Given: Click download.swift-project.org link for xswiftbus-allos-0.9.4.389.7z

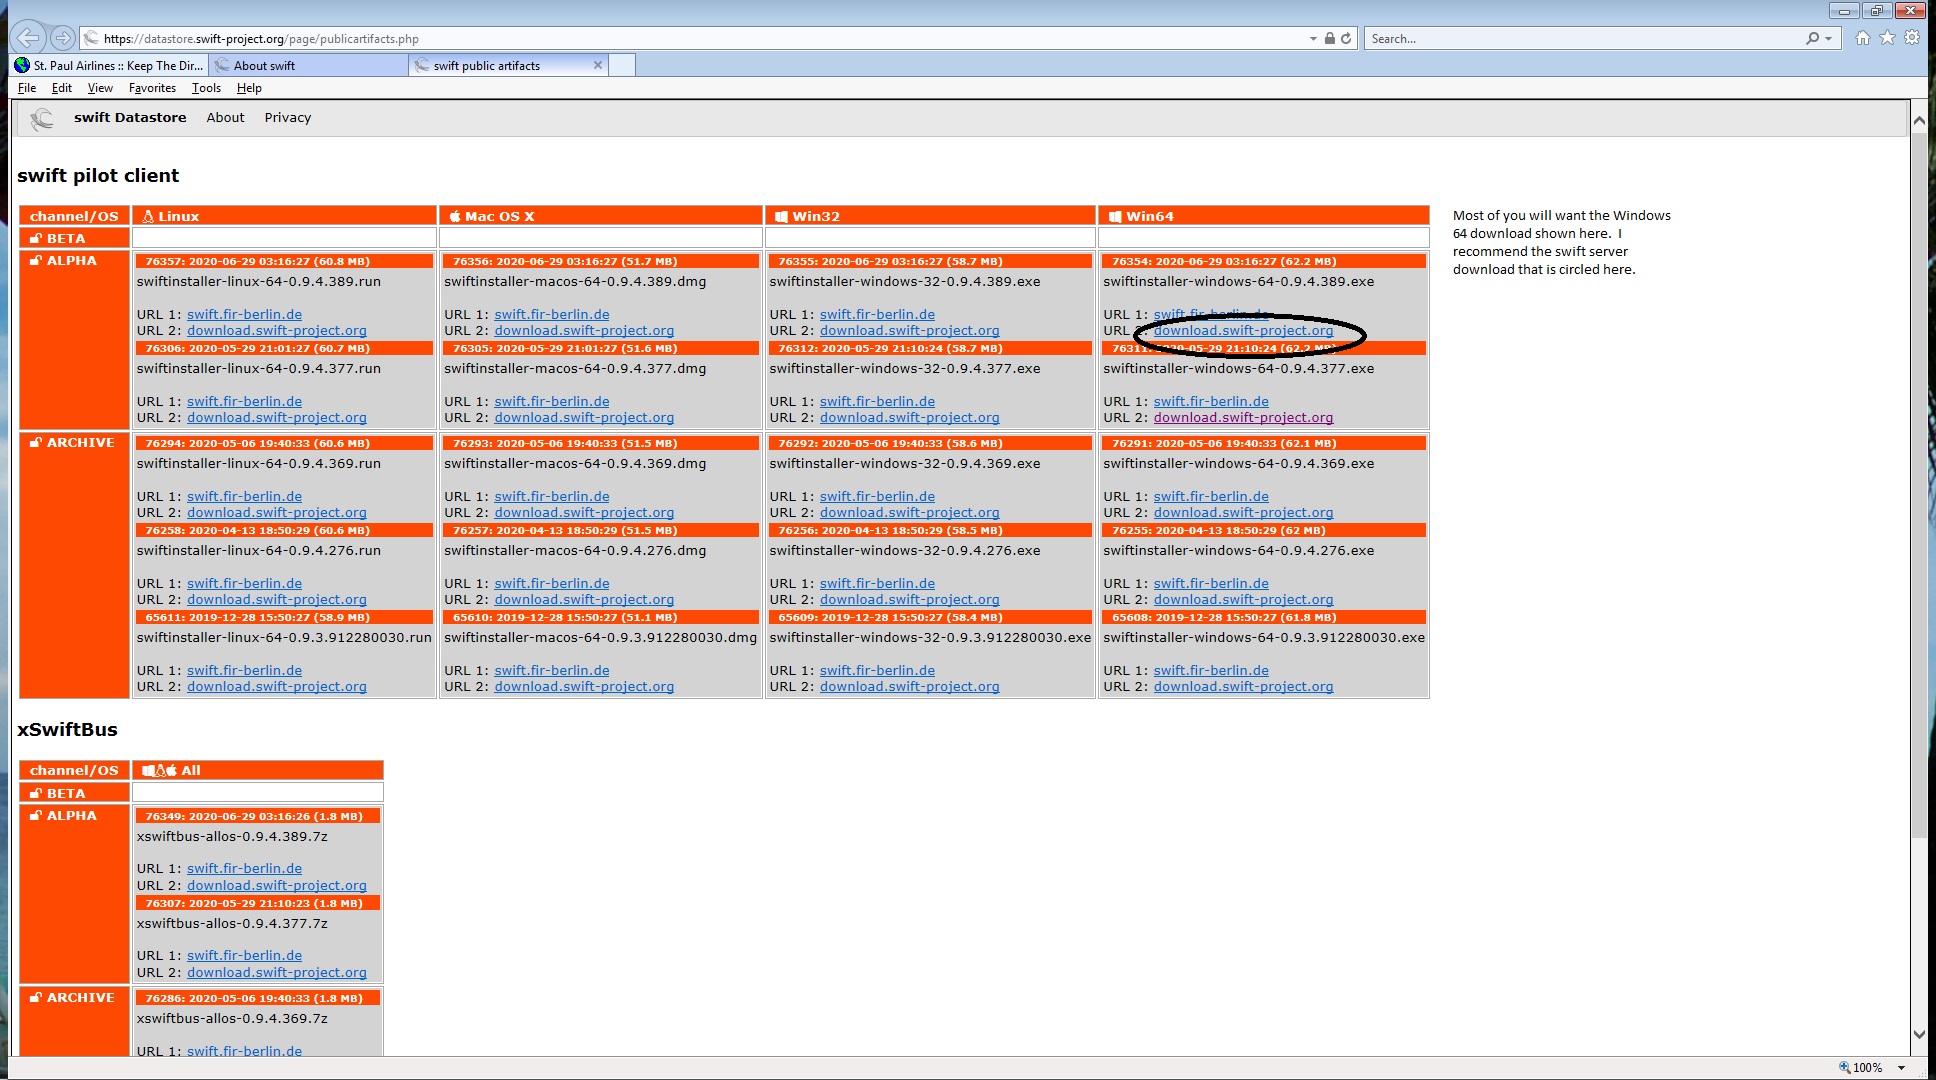Looking at the screenshot, I should 277,885.
